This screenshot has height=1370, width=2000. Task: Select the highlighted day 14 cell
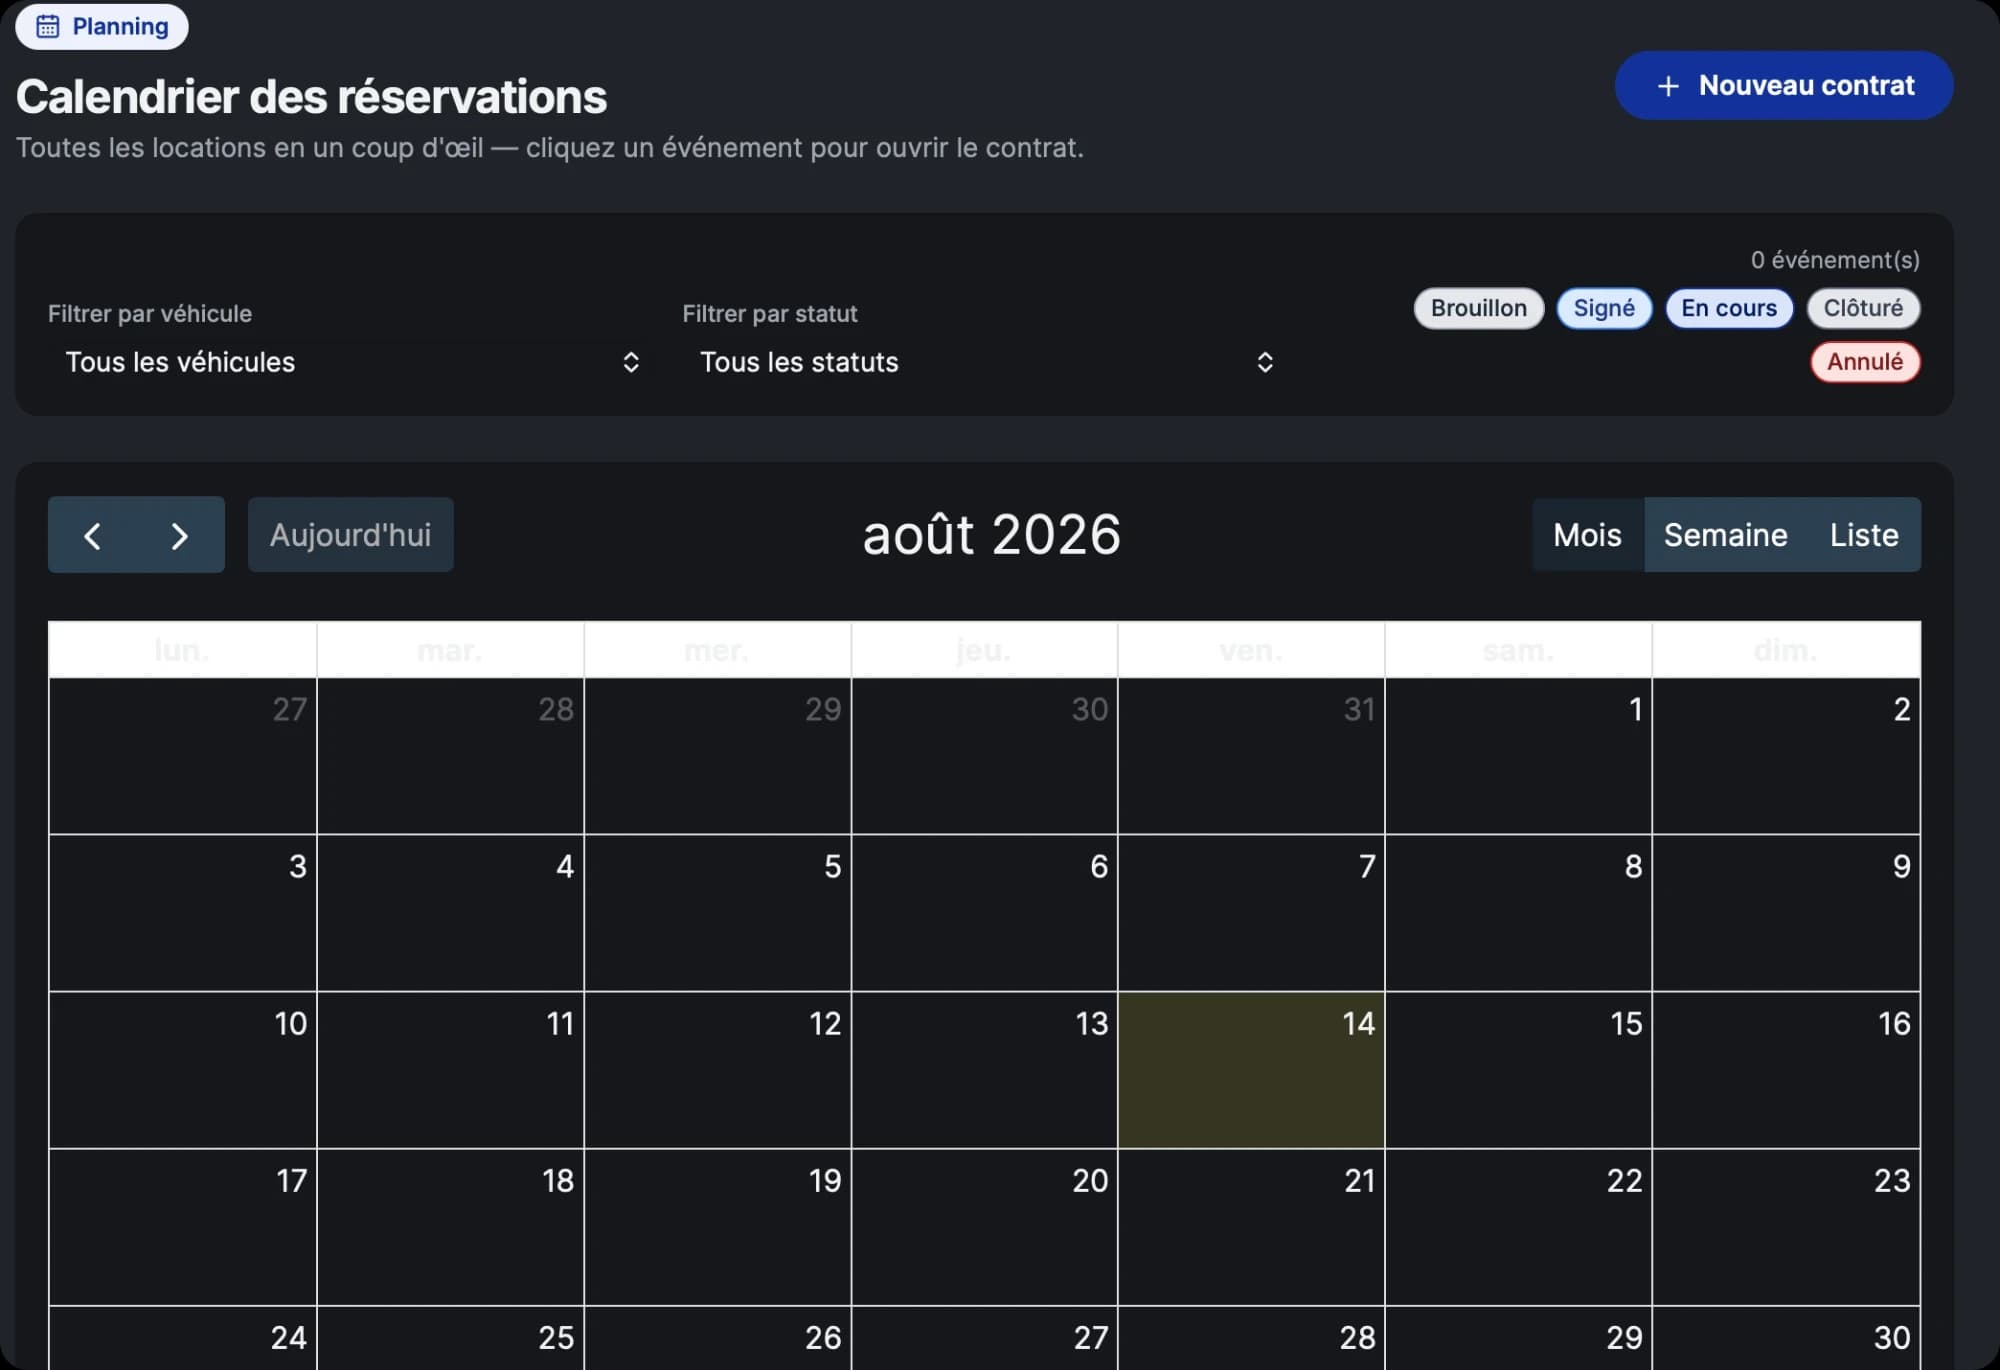tap(1251, 1070)
